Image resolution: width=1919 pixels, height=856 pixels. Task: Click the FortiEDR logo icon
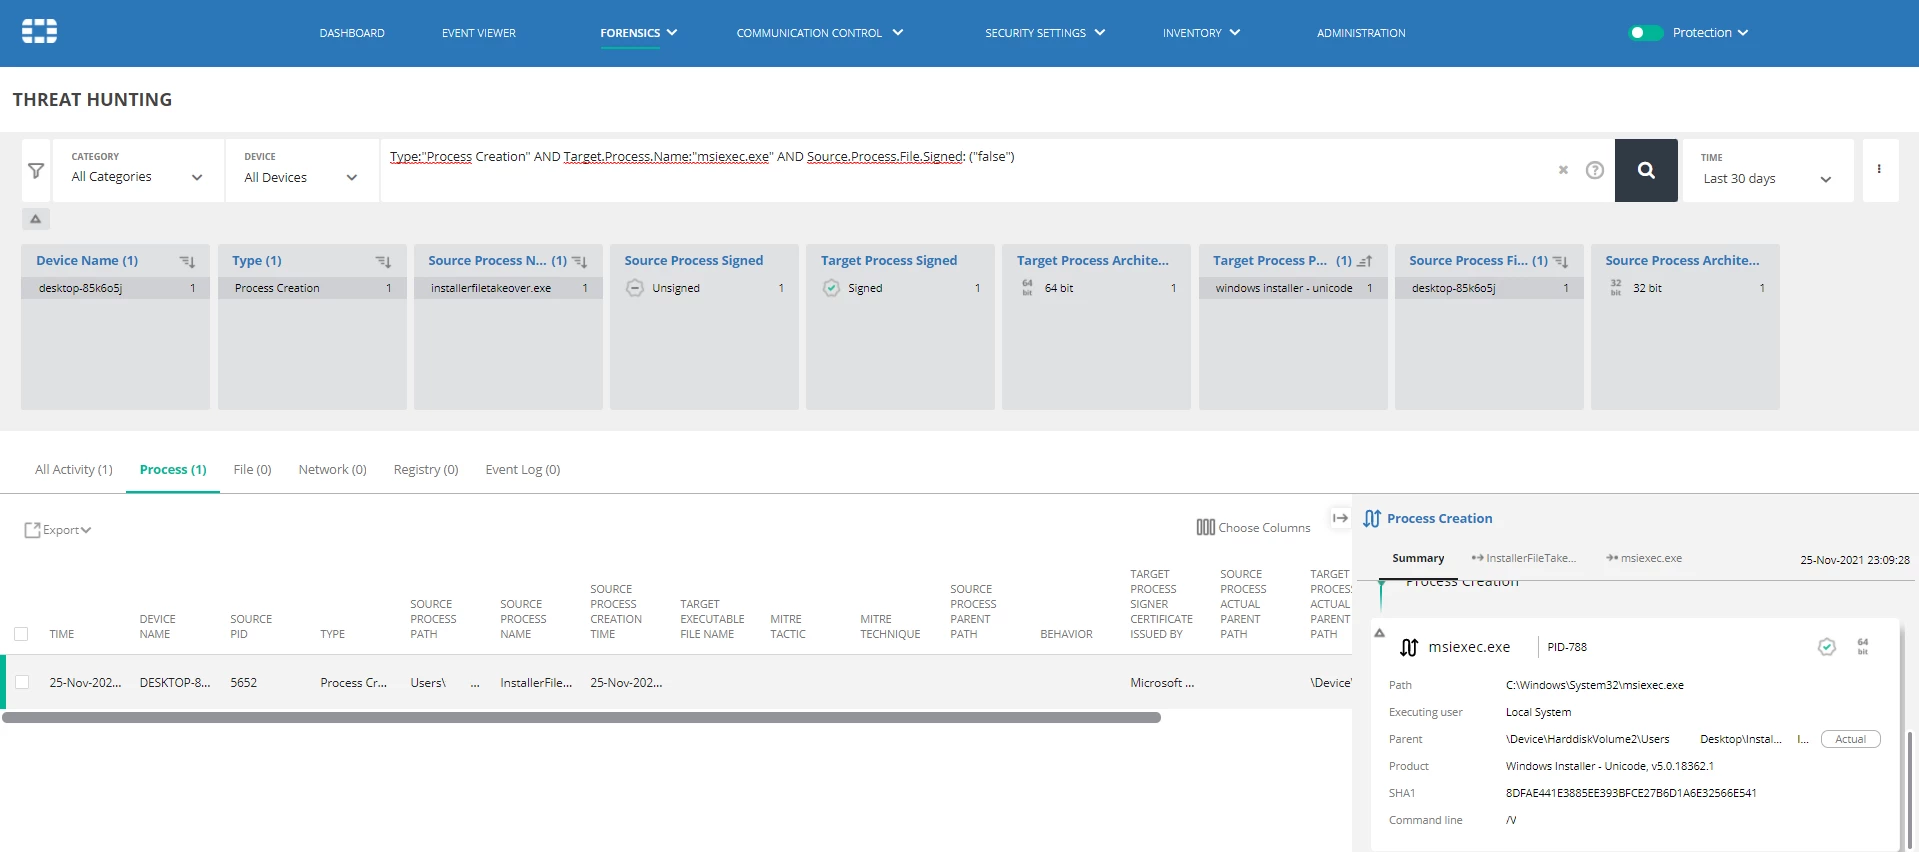click(39, 31)
